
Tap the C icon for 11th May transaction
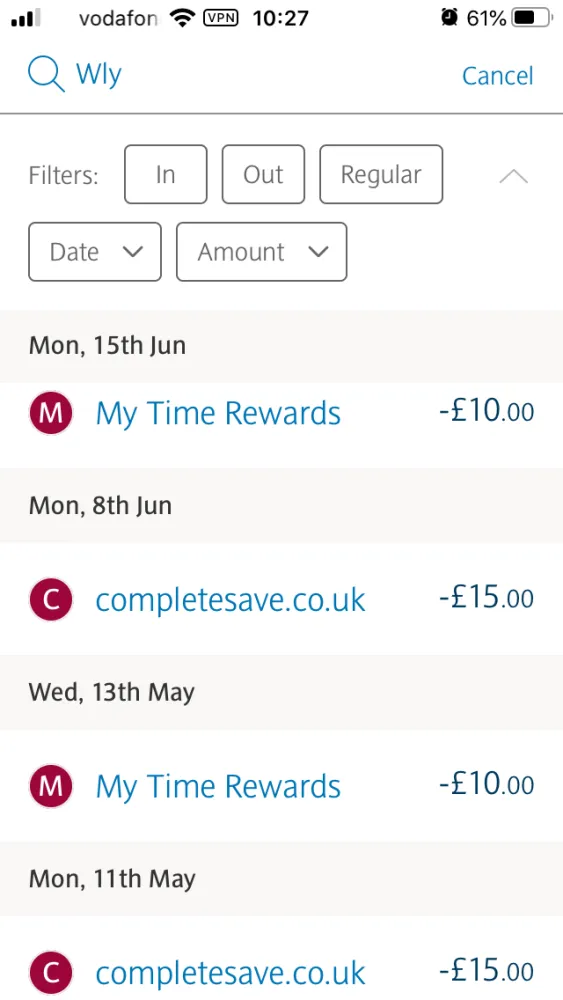click(51, 973)
